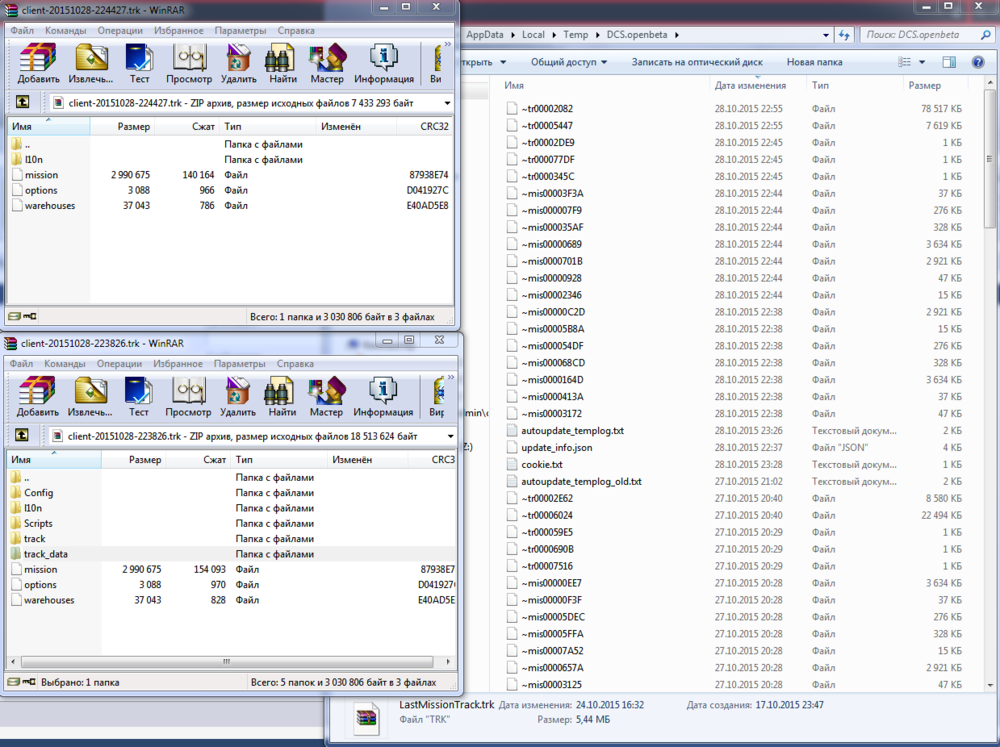Select track_data folder in the 223826.trk archive
Viewport: 1000px width, 747px height.
click(46, 554)
